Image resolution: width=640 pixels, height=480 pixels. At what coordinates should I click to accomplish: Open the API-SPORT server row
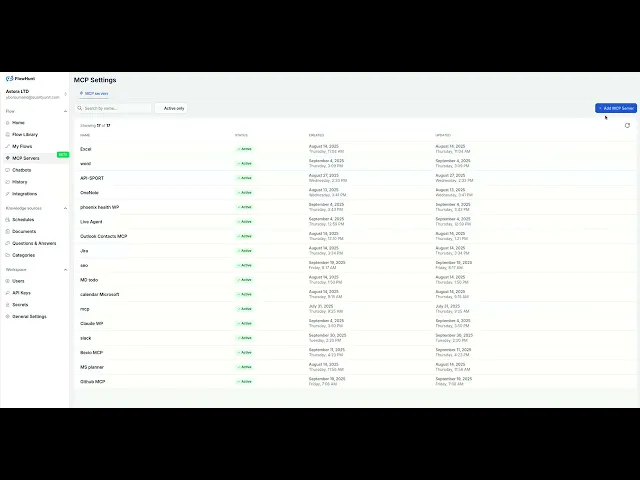[x=355, y=178]
